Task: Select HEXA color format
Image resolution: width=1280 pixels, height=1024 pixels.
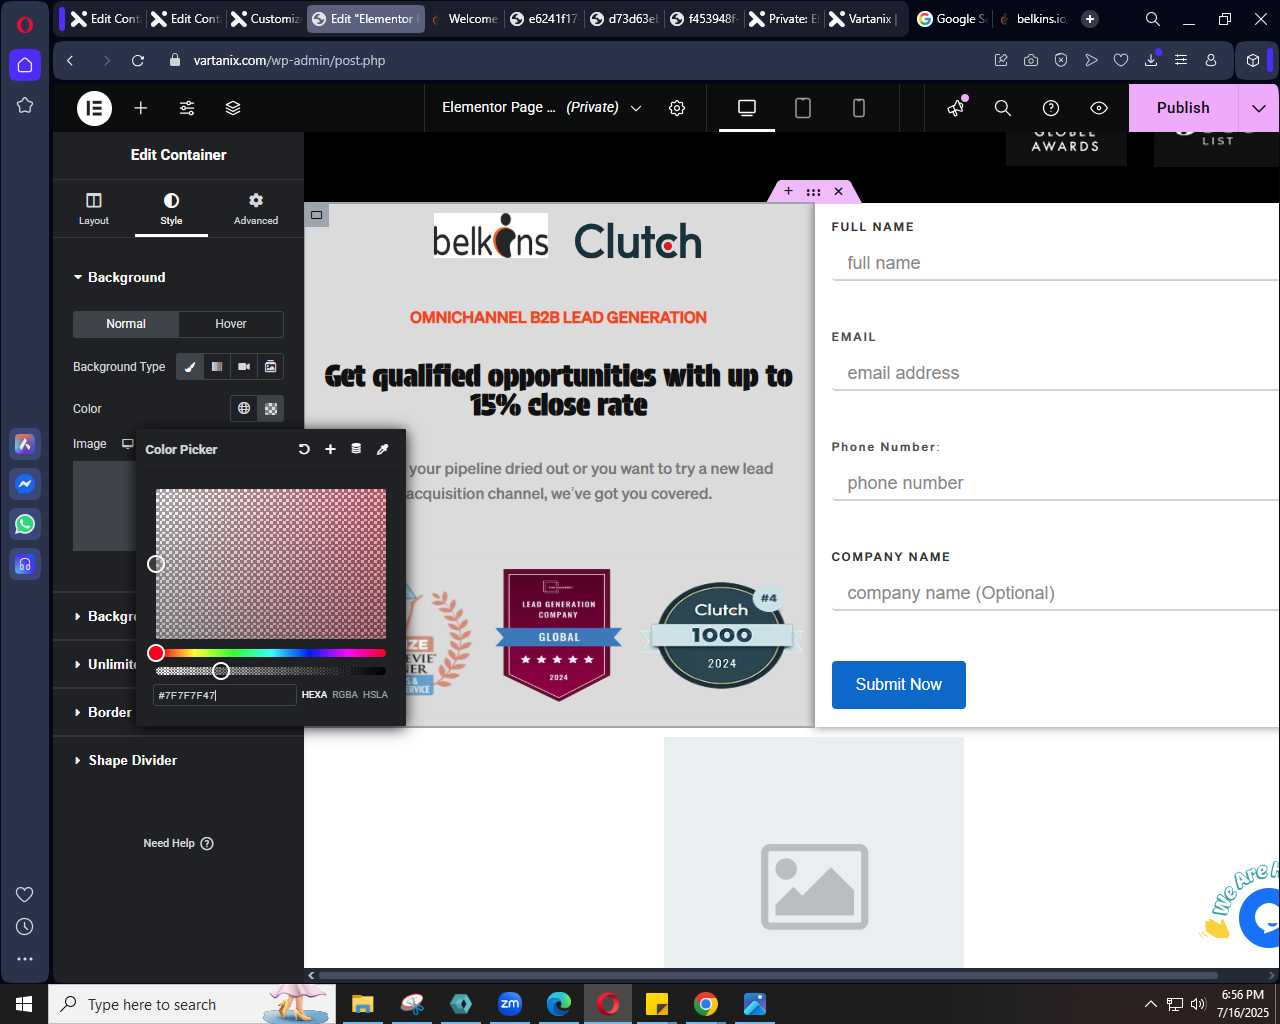Action: click(x=314, y=695)
